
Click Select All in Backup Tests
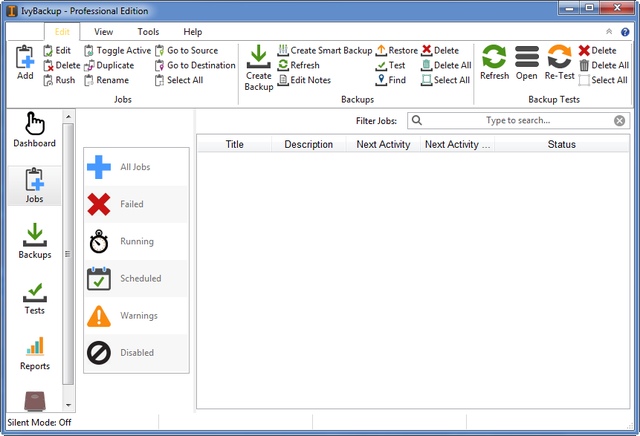click(603, 80)
